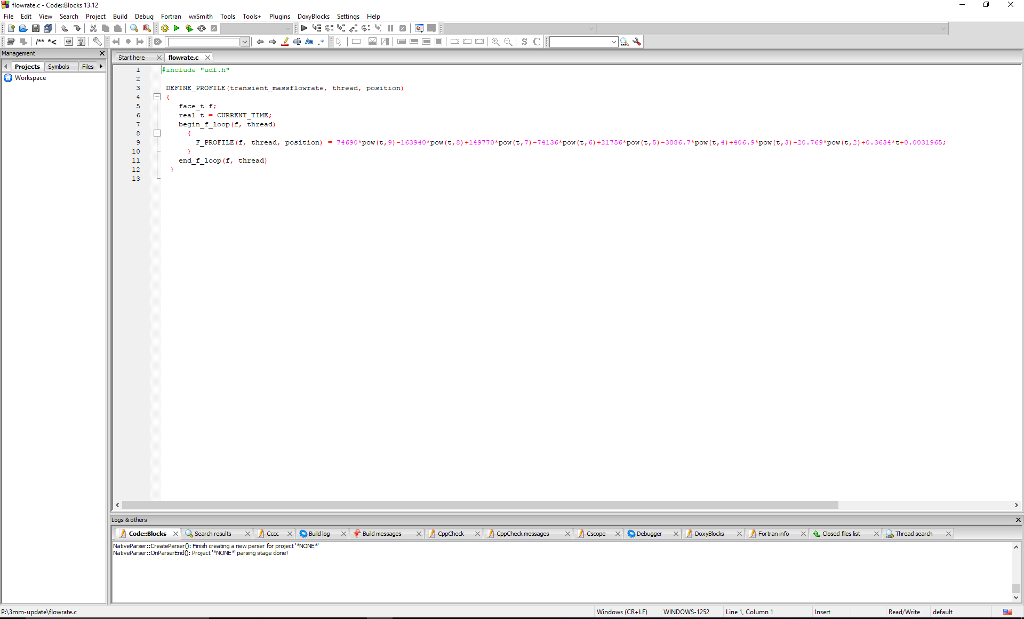The height and width of the screenshot is (619, 1024).
Task: Select Build and run
Action: click(189, 28)
